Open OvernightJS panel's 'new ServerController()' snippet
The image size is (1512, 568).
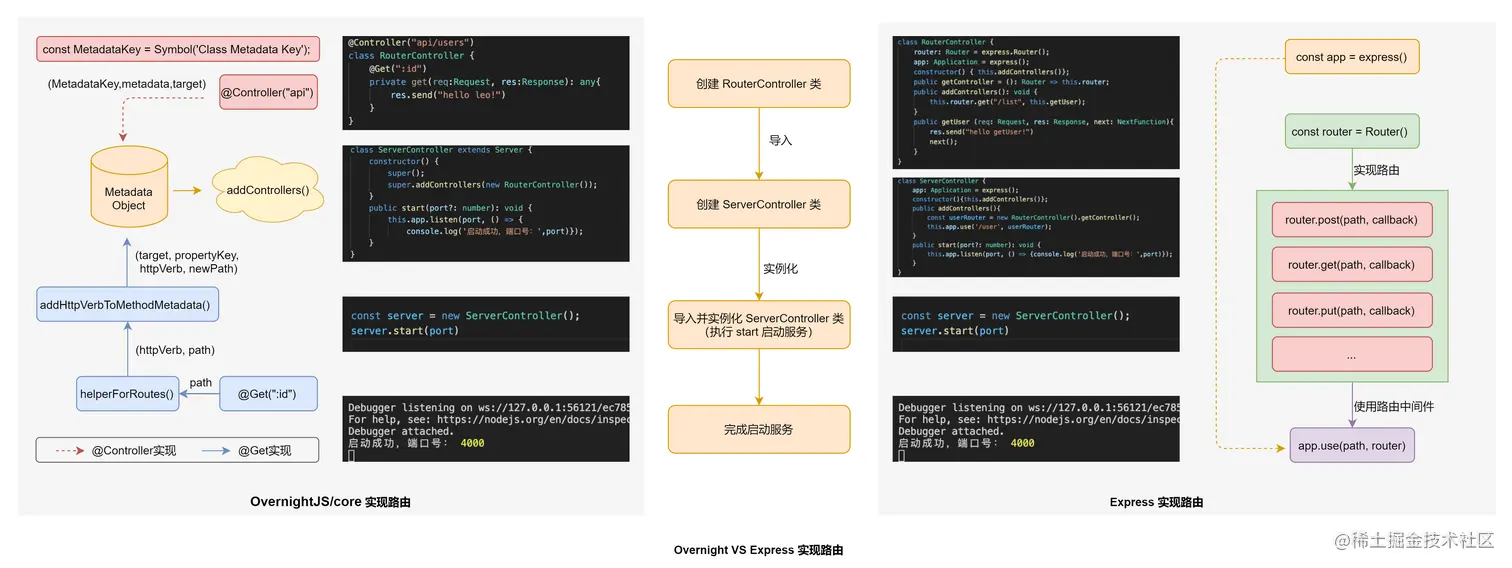coord(486,323)
